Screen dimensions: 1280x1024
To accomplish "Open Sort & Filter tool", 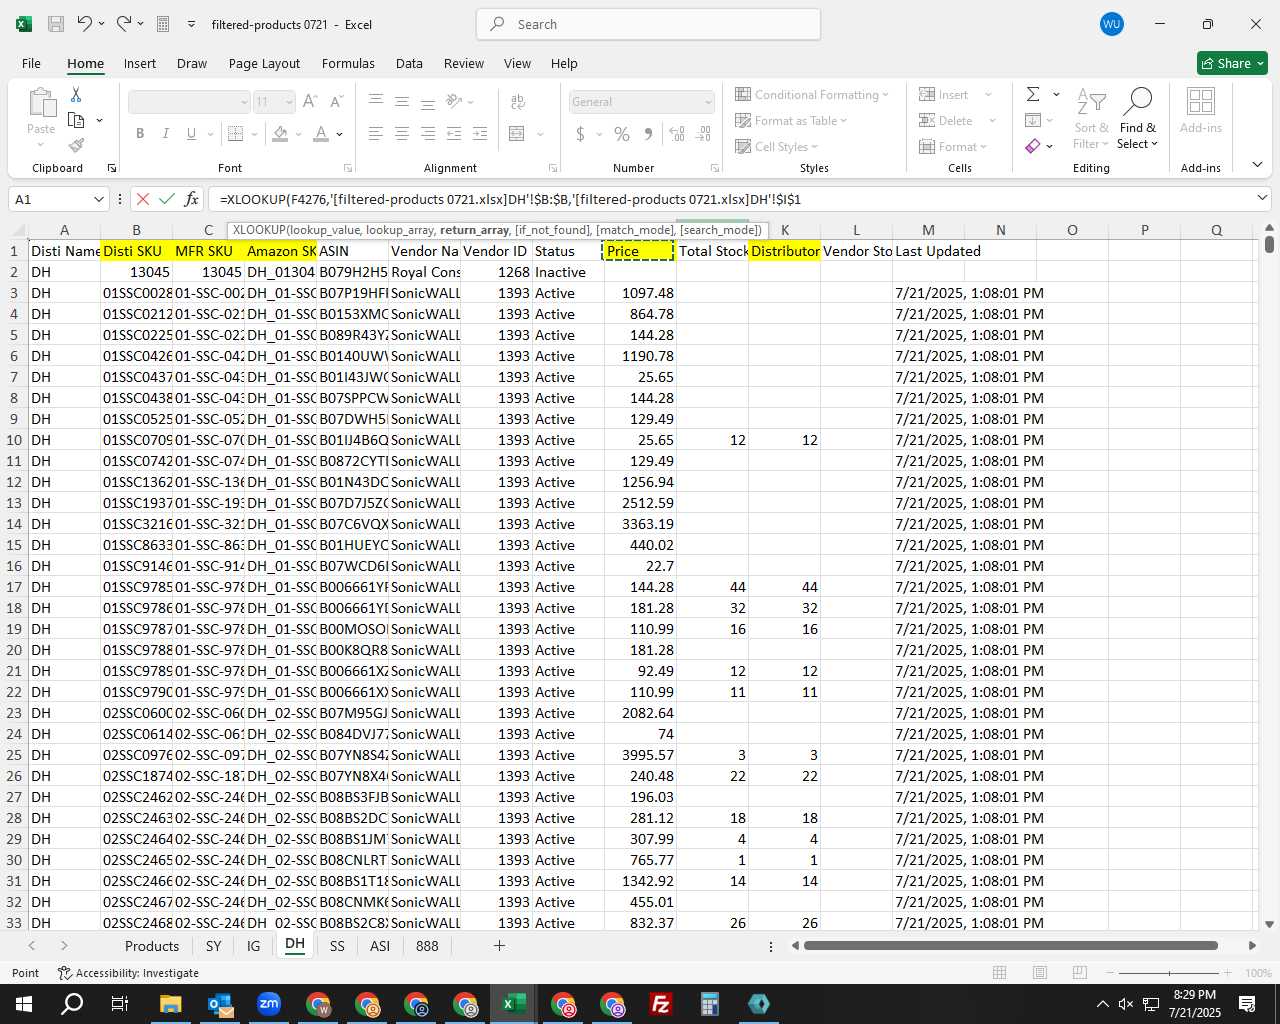I will 1091,118.
